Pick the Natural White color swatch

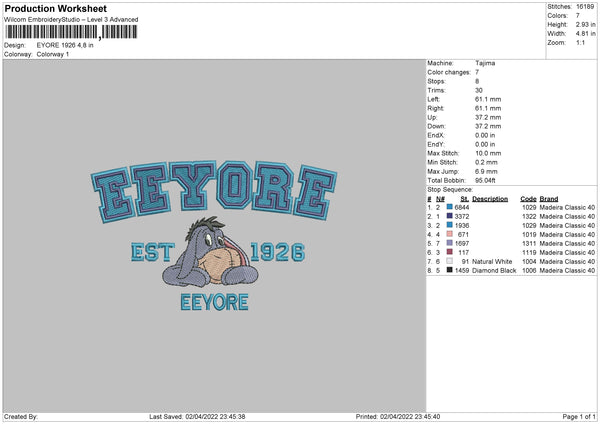(x=450, y=261)
